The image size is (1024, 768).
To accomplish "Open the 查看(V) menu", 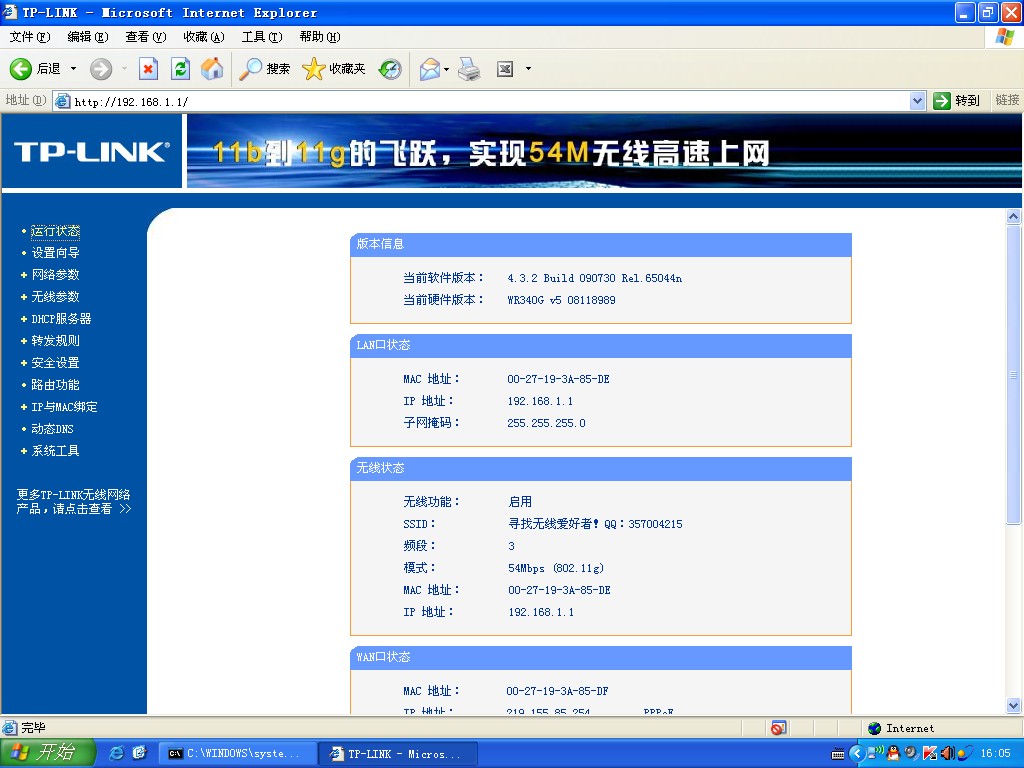I will tap(146, 37).
